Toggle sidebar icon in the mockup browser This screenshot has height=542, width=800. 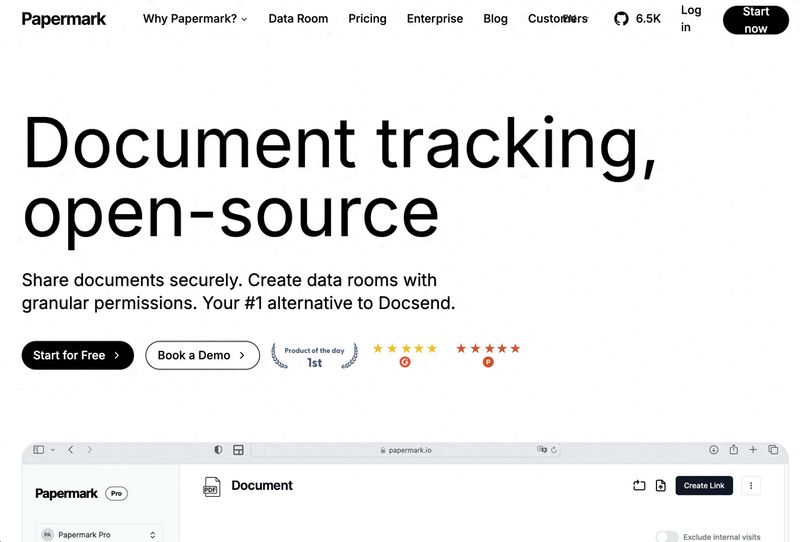39,450
